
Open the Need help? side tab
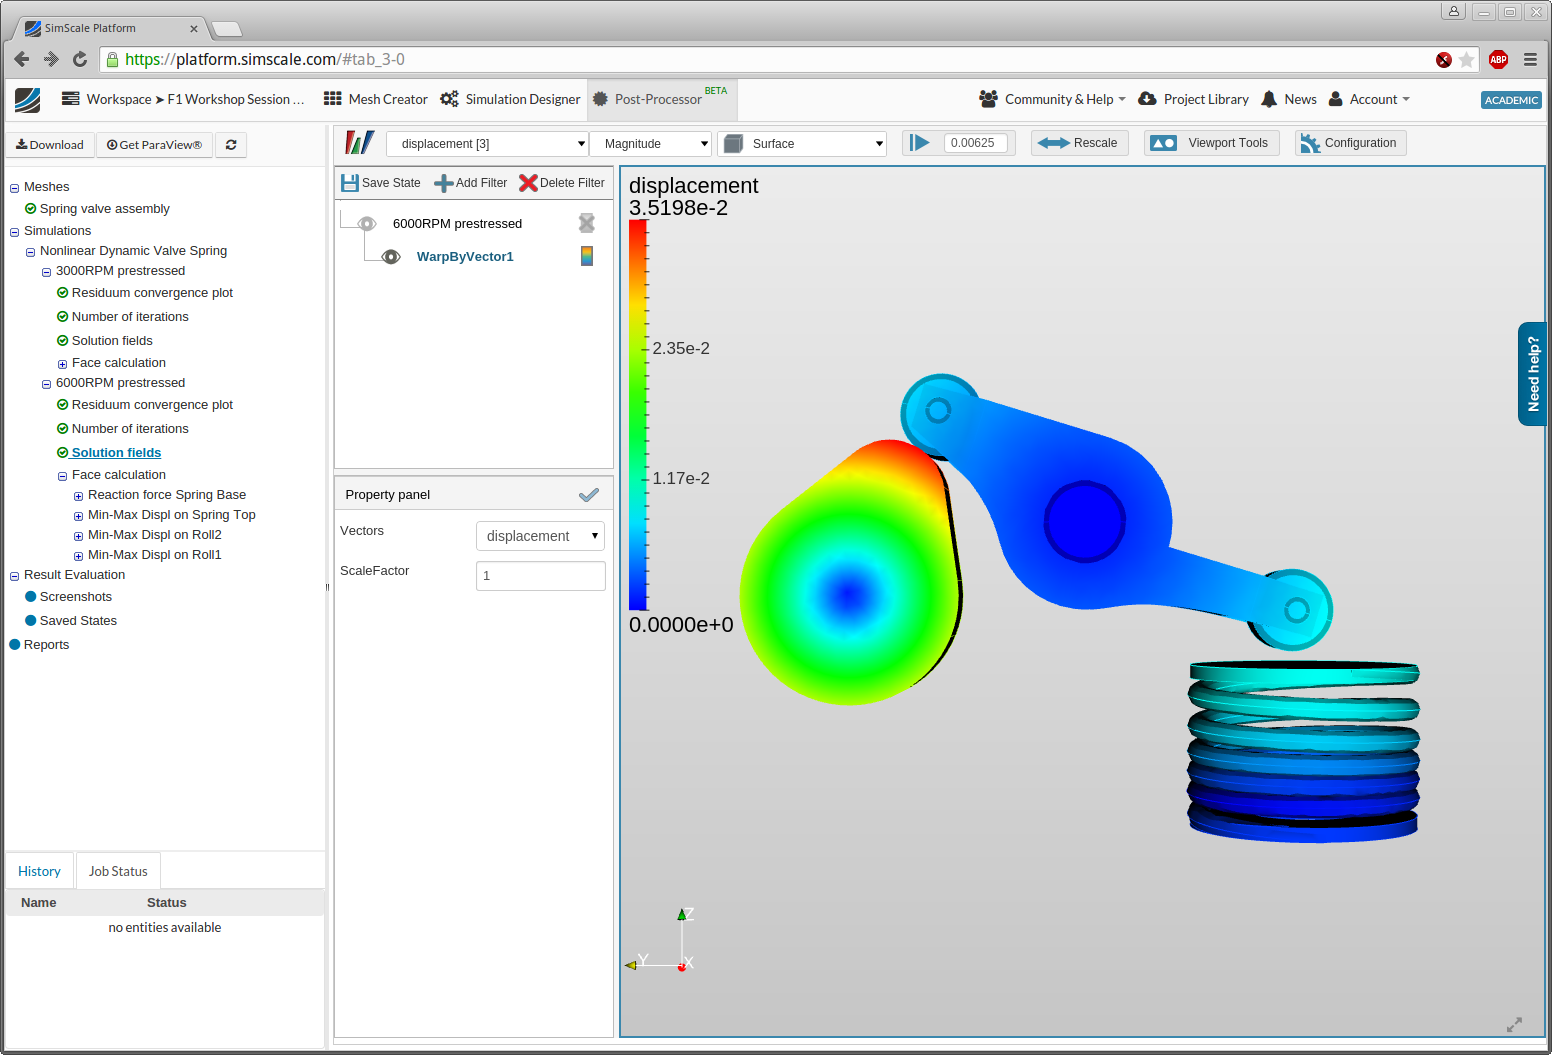tap(1533, 374)
